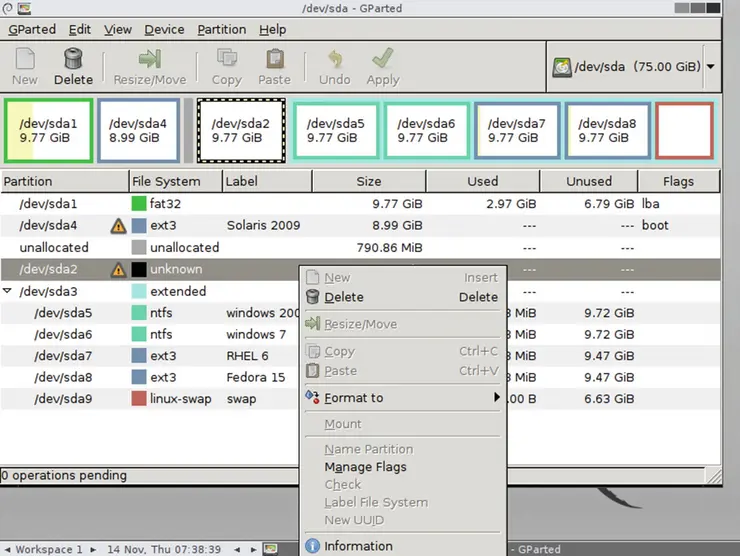Open the Partition menu
740x556 pixels.
click(x=221, y=30)
